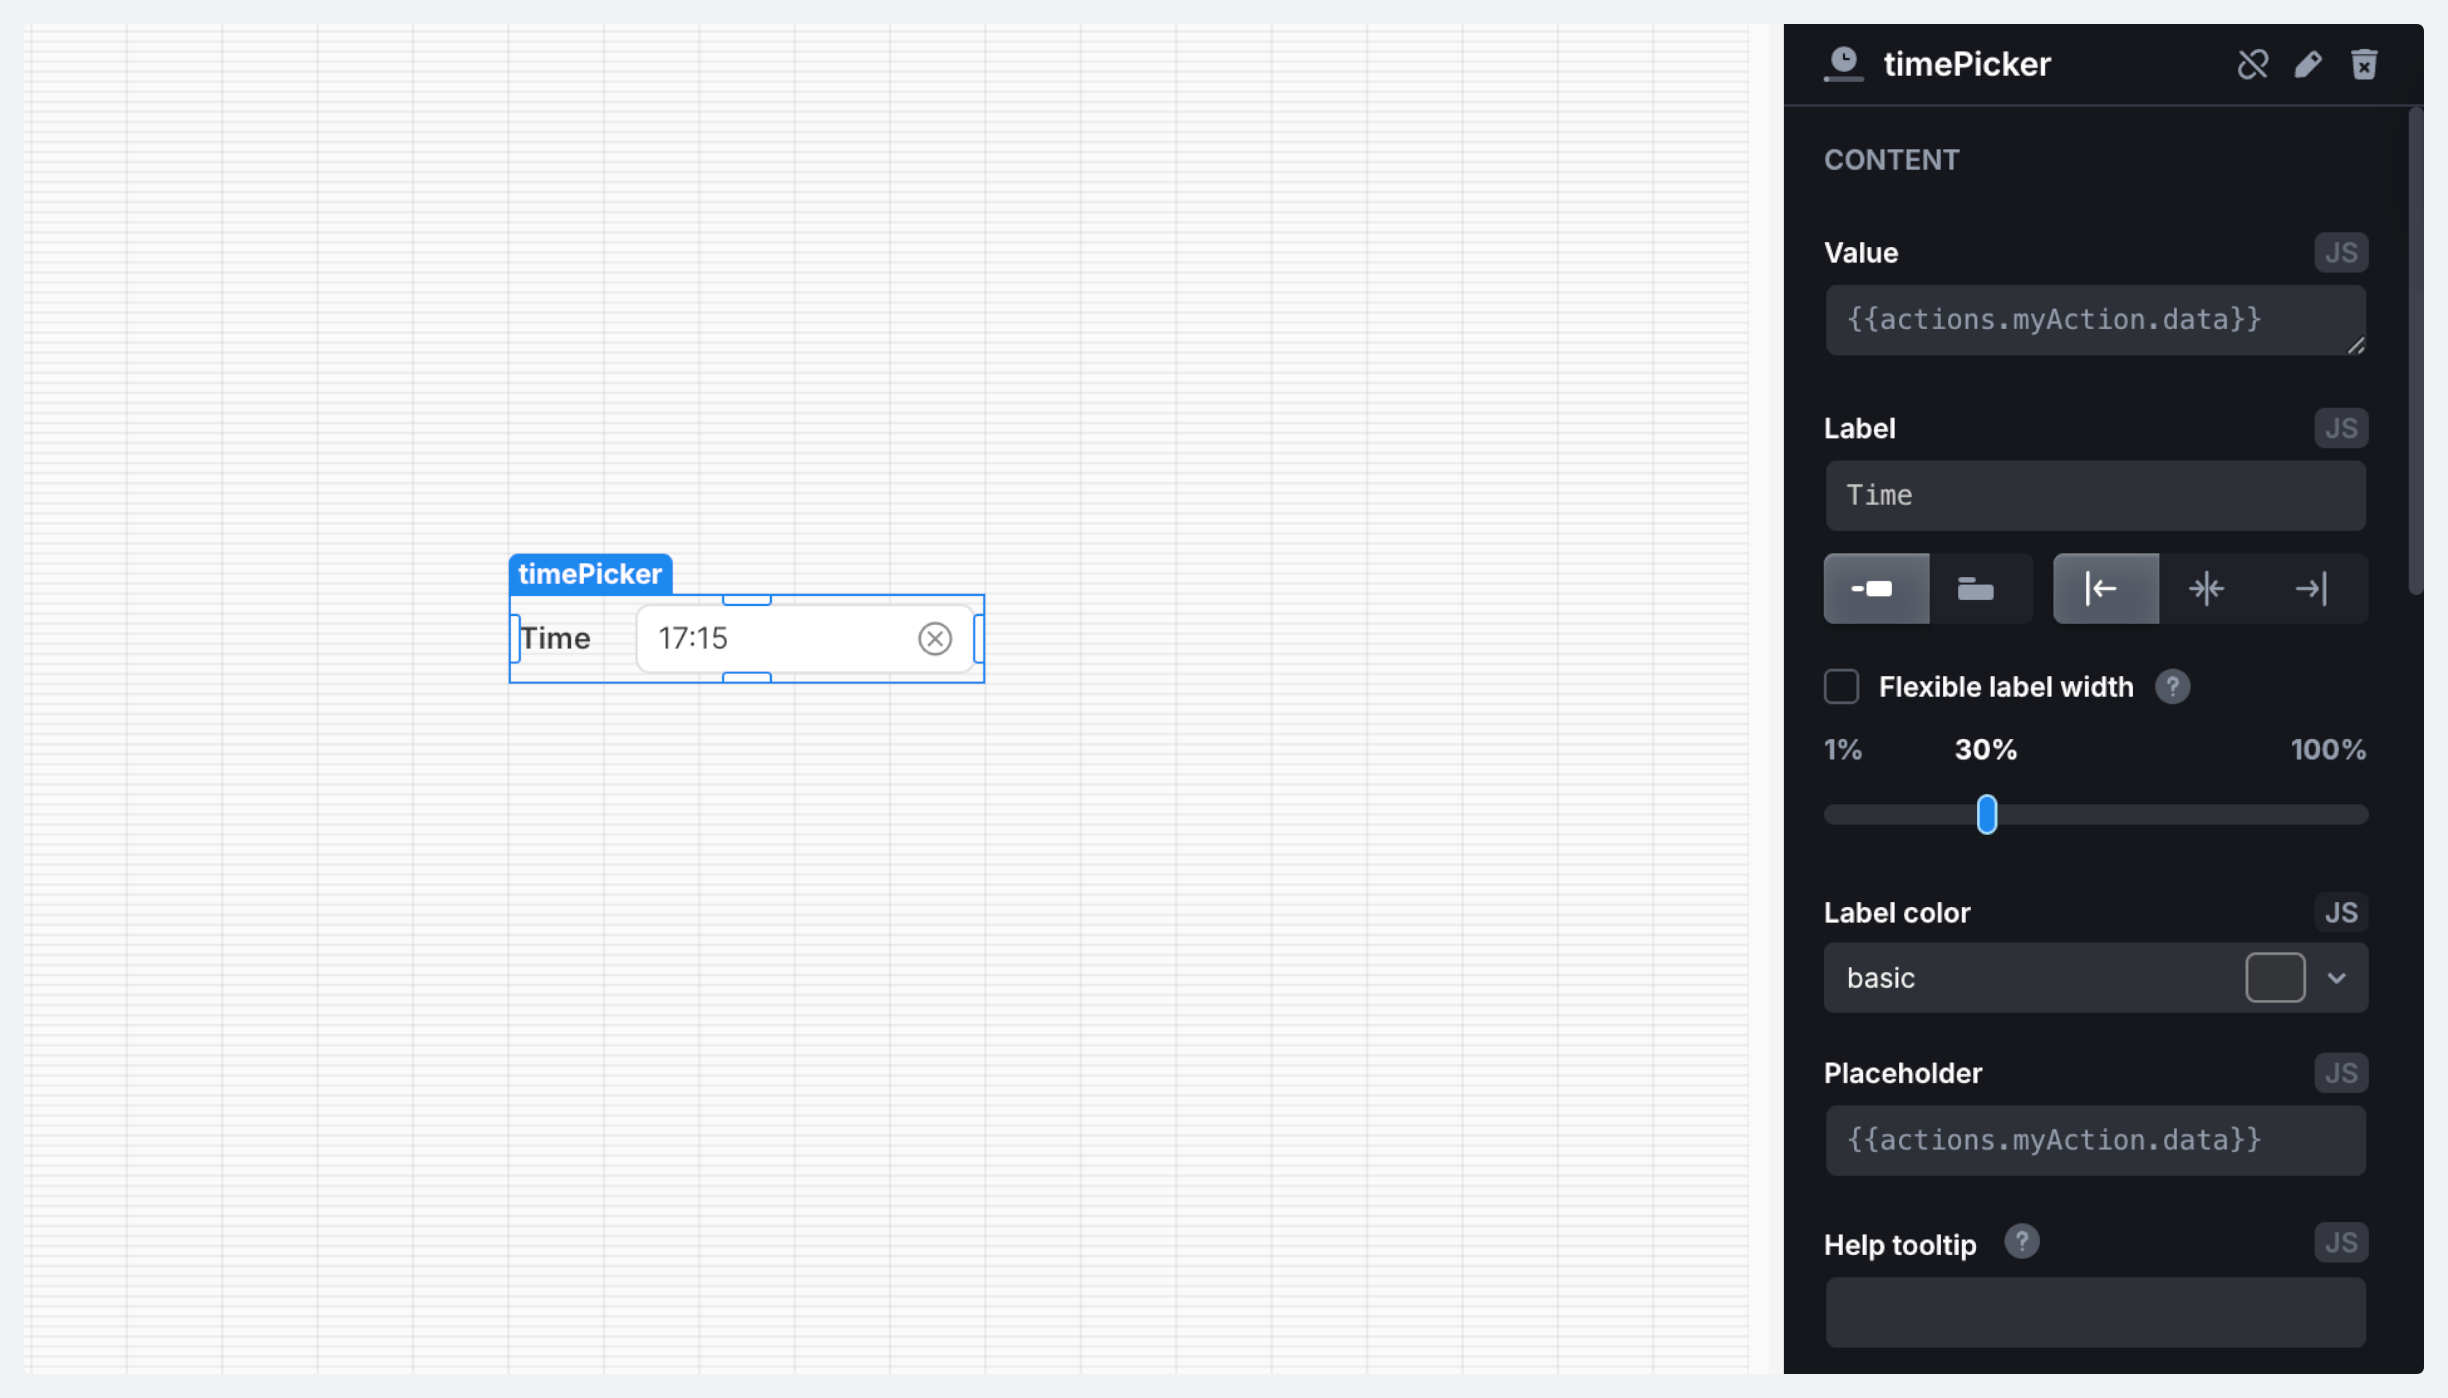
Task: Open the basic label color swatch
Action: pyautogui.click(x=2275, y=978)
